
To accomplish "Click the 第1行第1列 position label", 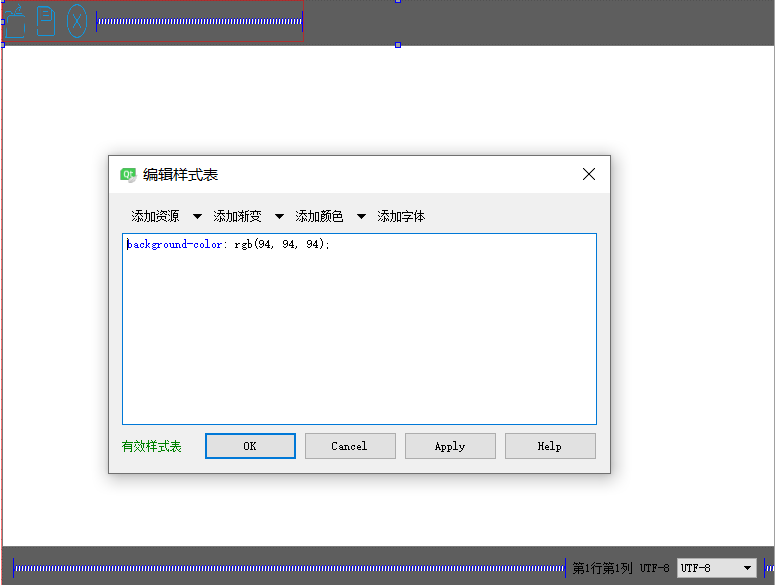I will [602, 568].
